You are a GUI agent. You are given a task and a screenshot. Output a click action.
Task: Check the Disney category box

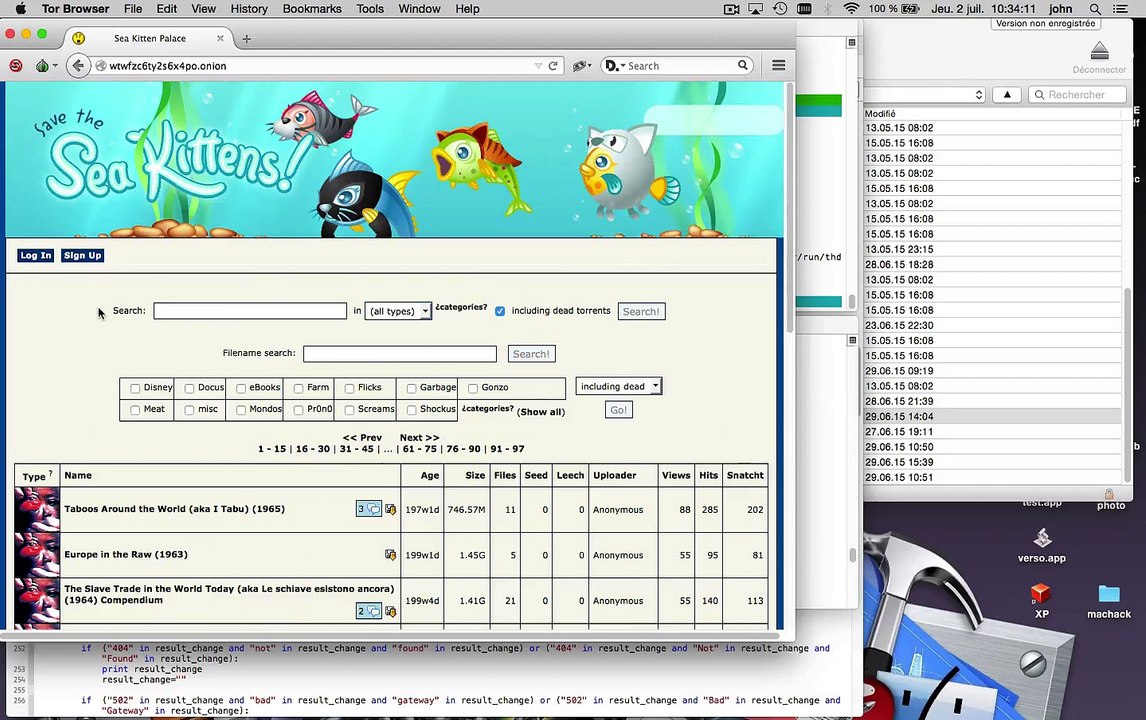coord(135,388)
